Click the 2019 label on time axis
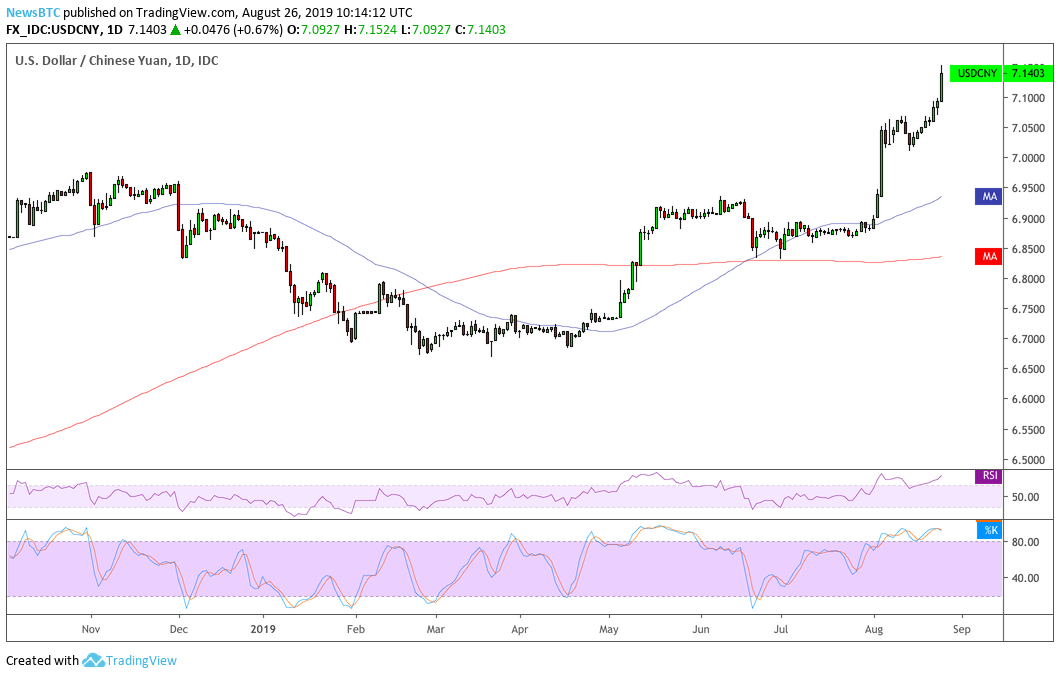 click(x=263, y=629)
